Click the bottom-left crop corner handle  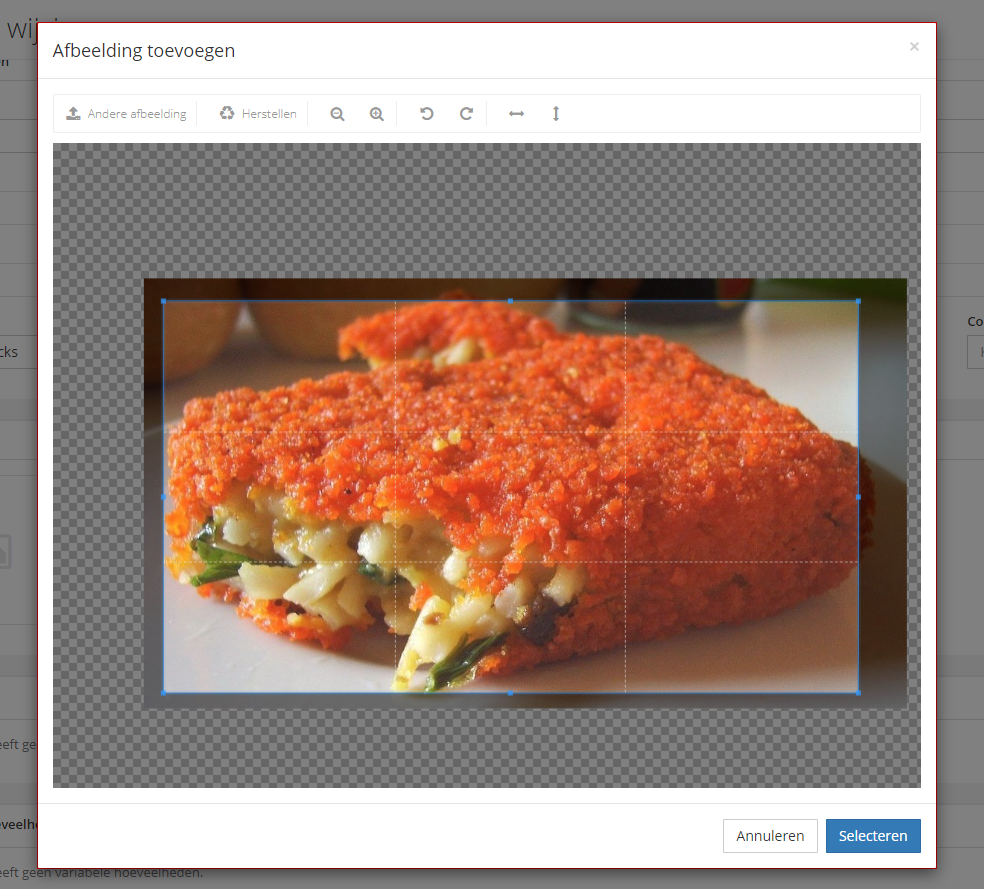coord(164,692)
